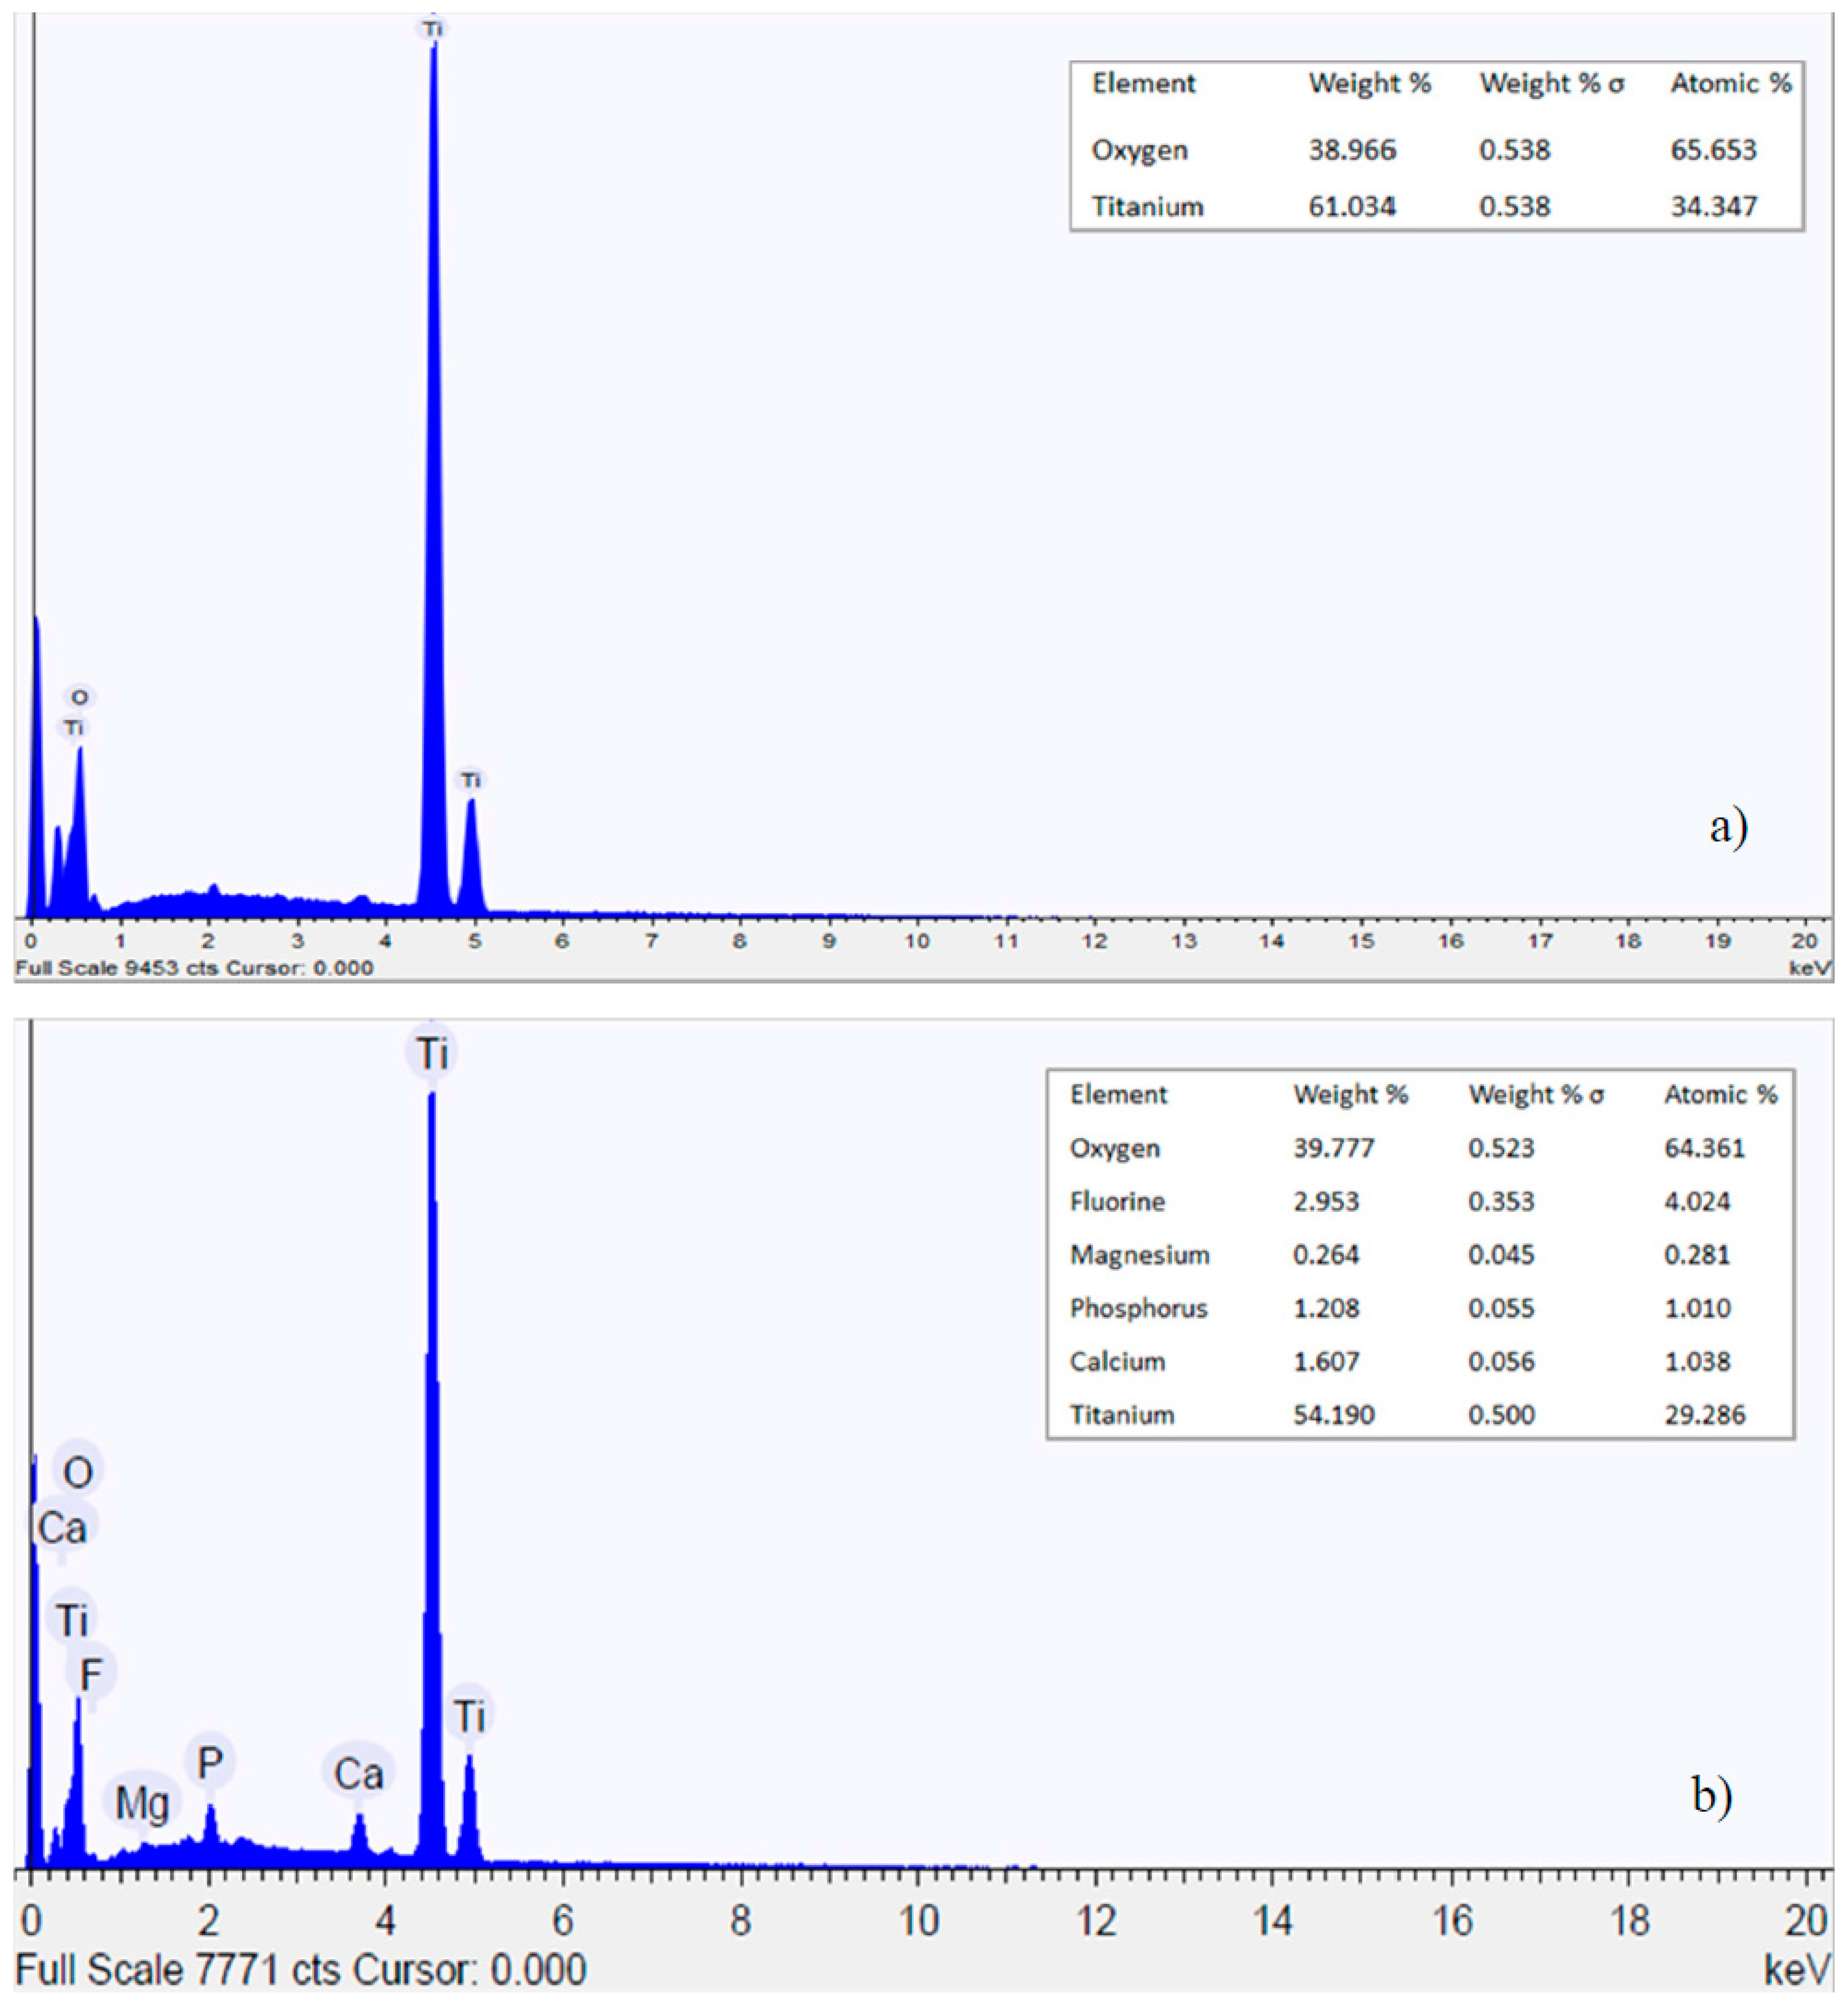Click axis tick 10 on spectrum b

[x=918, y=1920]
